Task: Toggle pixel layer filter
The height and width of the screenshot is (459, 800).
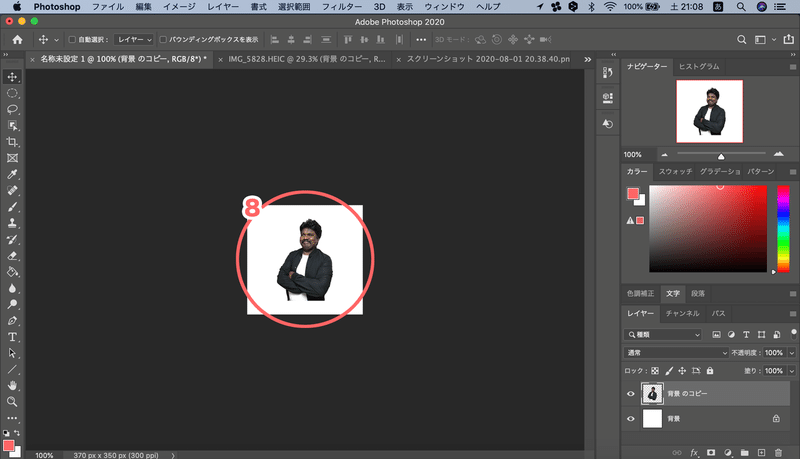Action: tap(716, 335)
